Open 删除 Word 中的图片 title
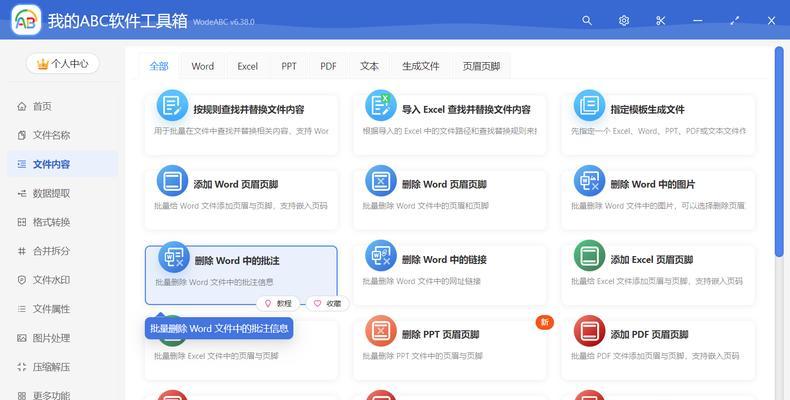Viewport: 790px width, 400px height. coord(652,184)
